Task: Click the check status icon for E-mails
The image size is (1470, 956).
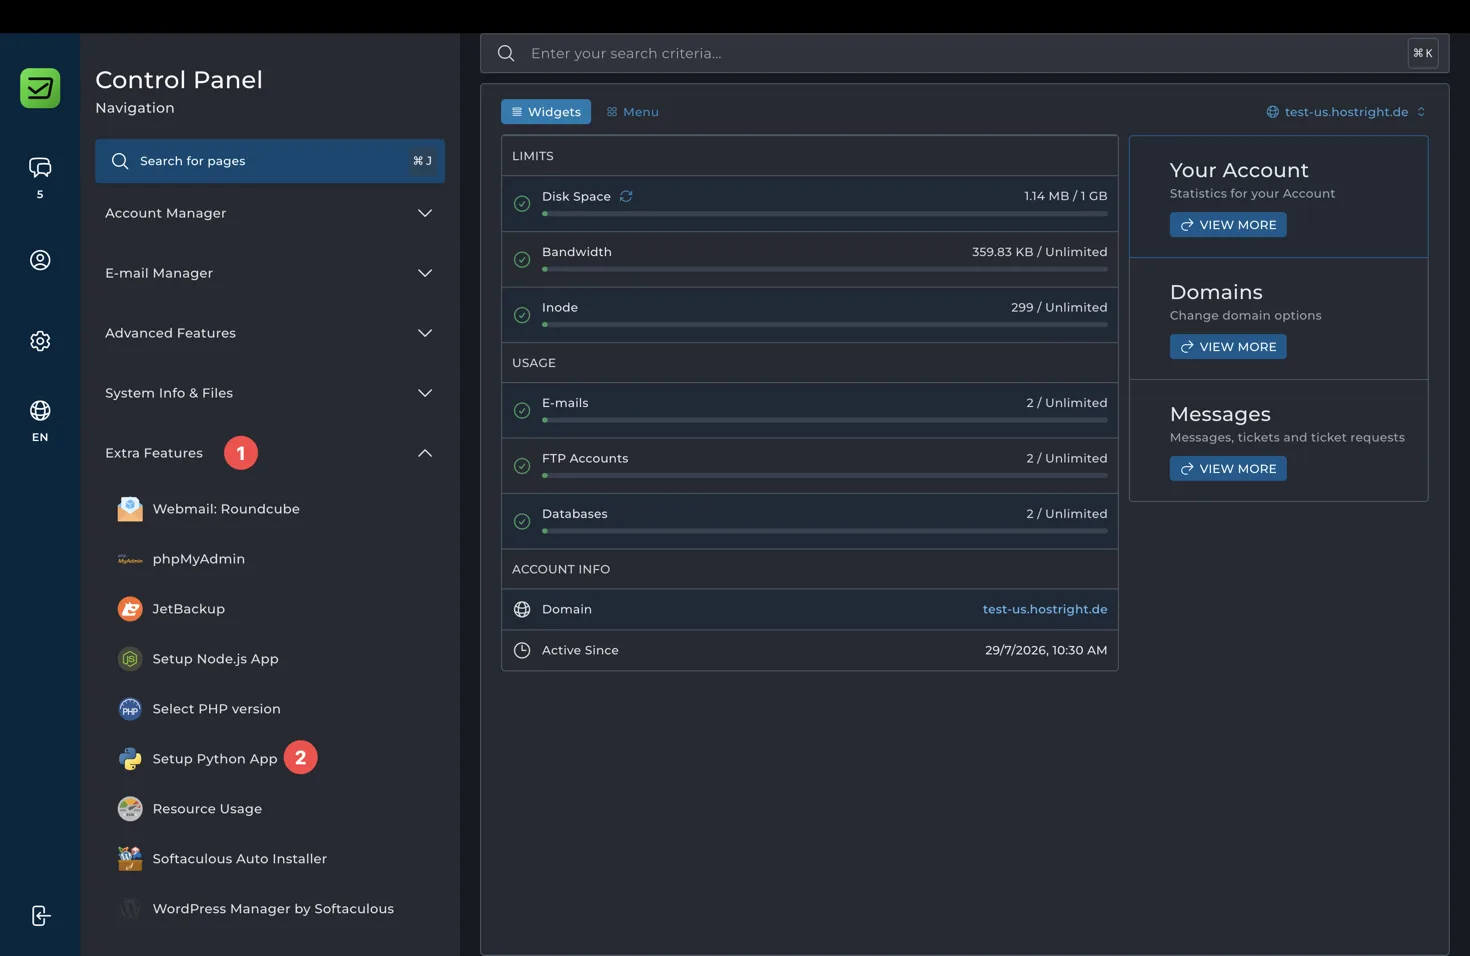Action: point(522,410)
